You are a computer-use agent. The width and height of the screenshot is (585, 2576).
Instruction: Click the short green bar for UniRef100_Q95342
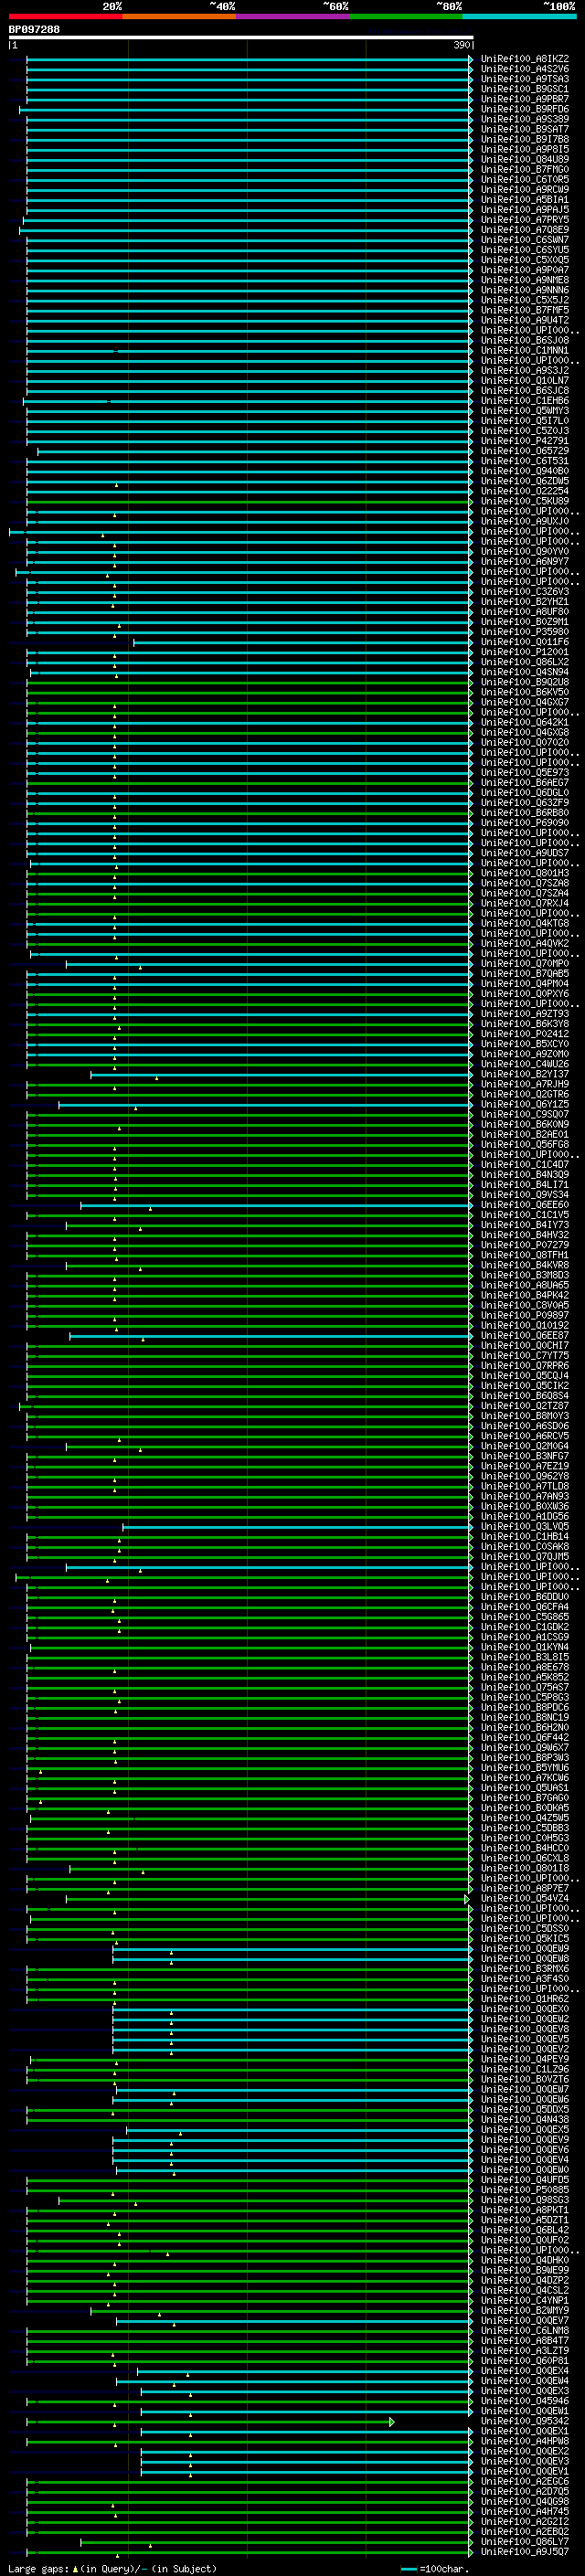coord(210,2421)
